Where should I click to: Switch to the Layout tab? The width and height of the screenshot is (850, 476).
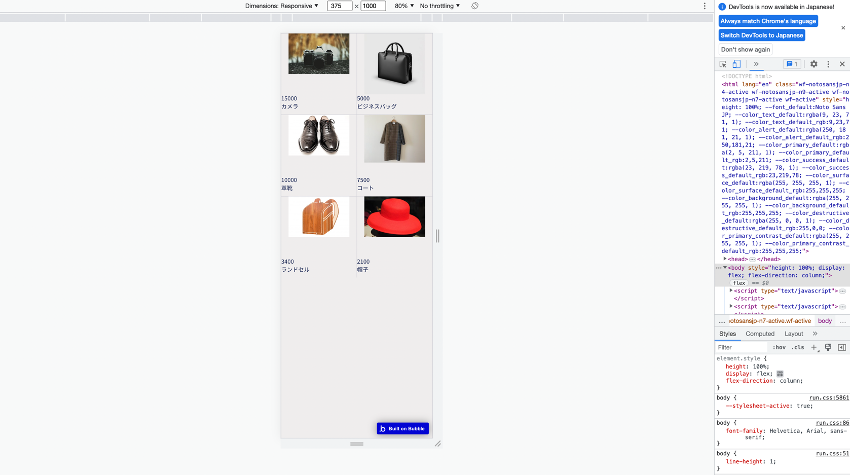pos(793,333)
